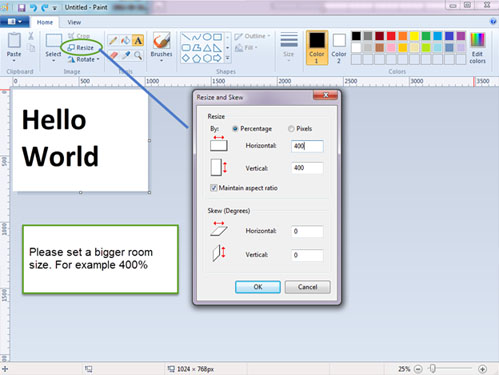Adjust the zoom slider handle
Screen dimensions: 499x375
pyautogui.click(x=432, y=368)
